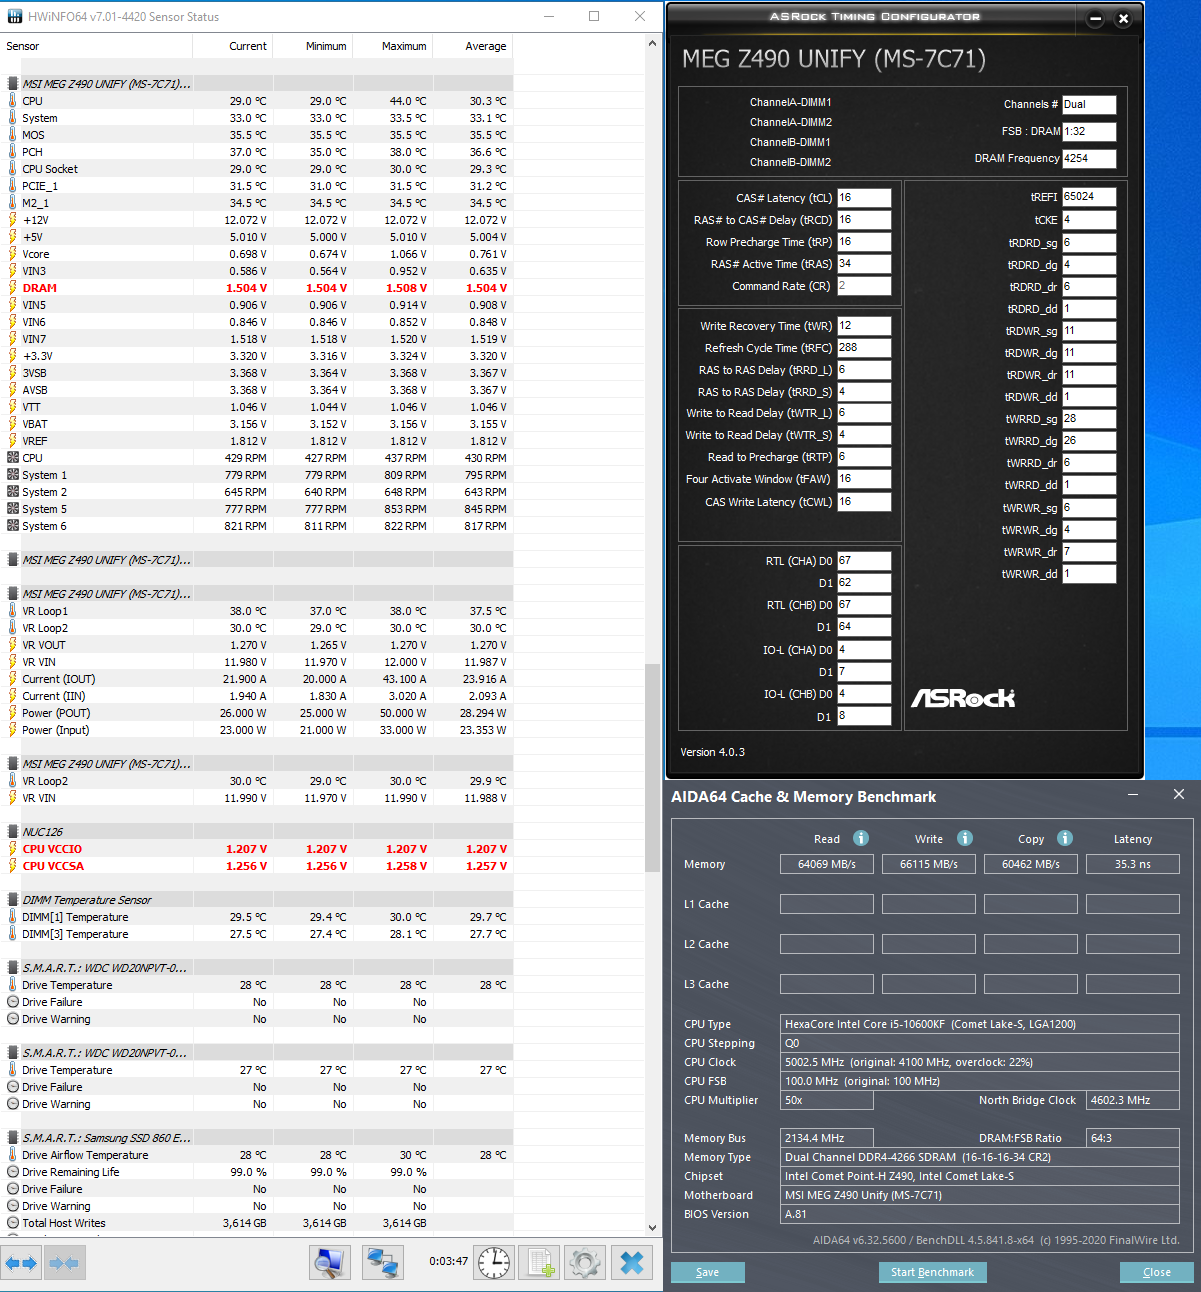This screenshot has height=1292, width=1201.
Task: Select the red DRAM sensor row
Action: [258, 288]
